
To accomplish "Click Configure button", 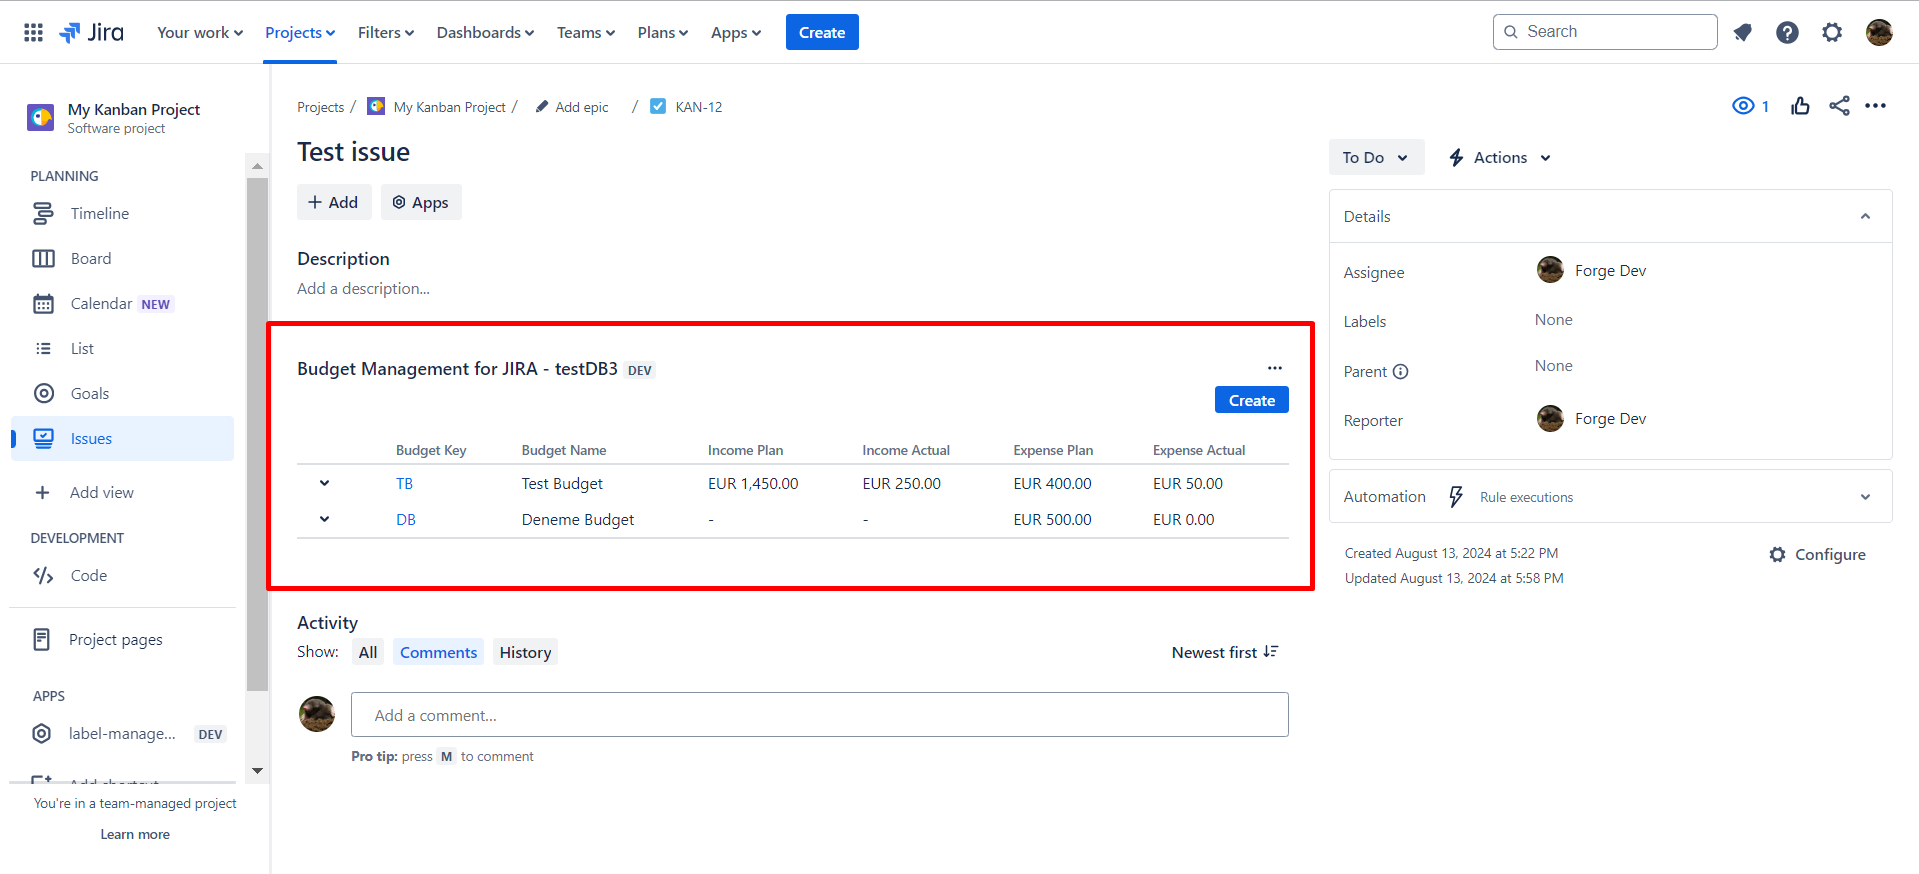I will point(1817,555).
